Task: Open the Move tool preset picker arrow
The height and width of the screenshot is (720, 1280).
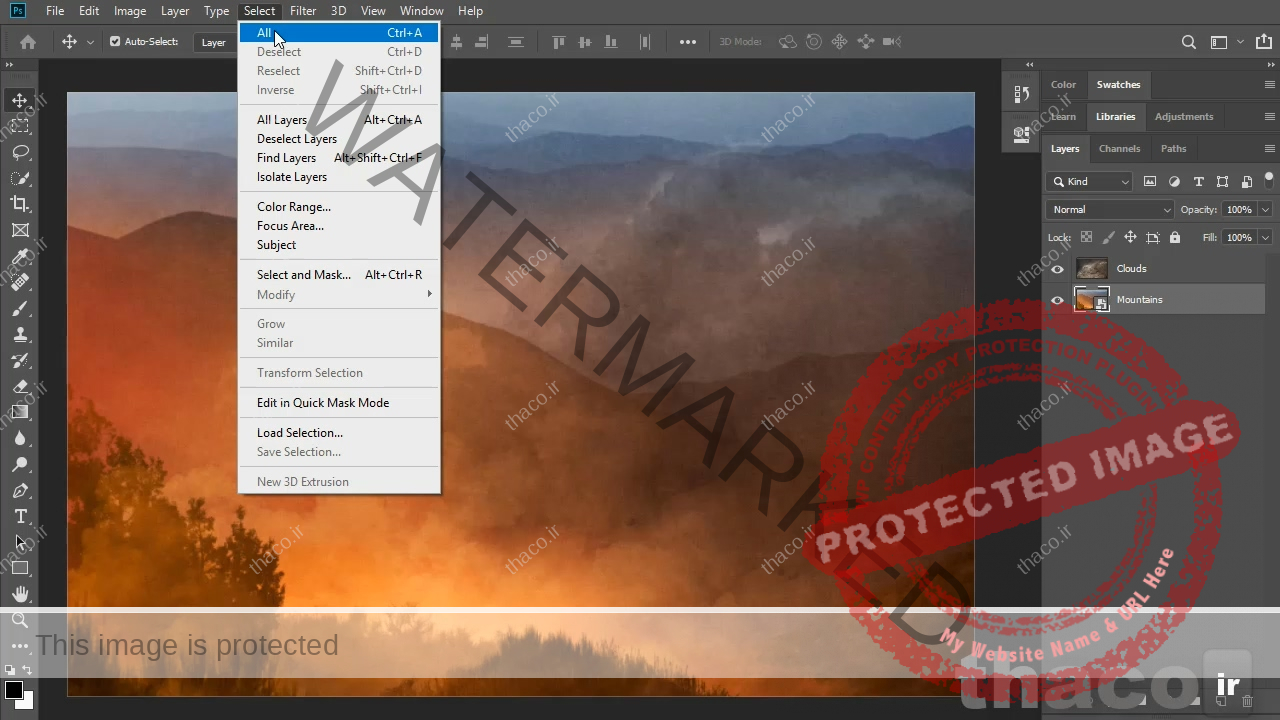Action: coord(90,42)
